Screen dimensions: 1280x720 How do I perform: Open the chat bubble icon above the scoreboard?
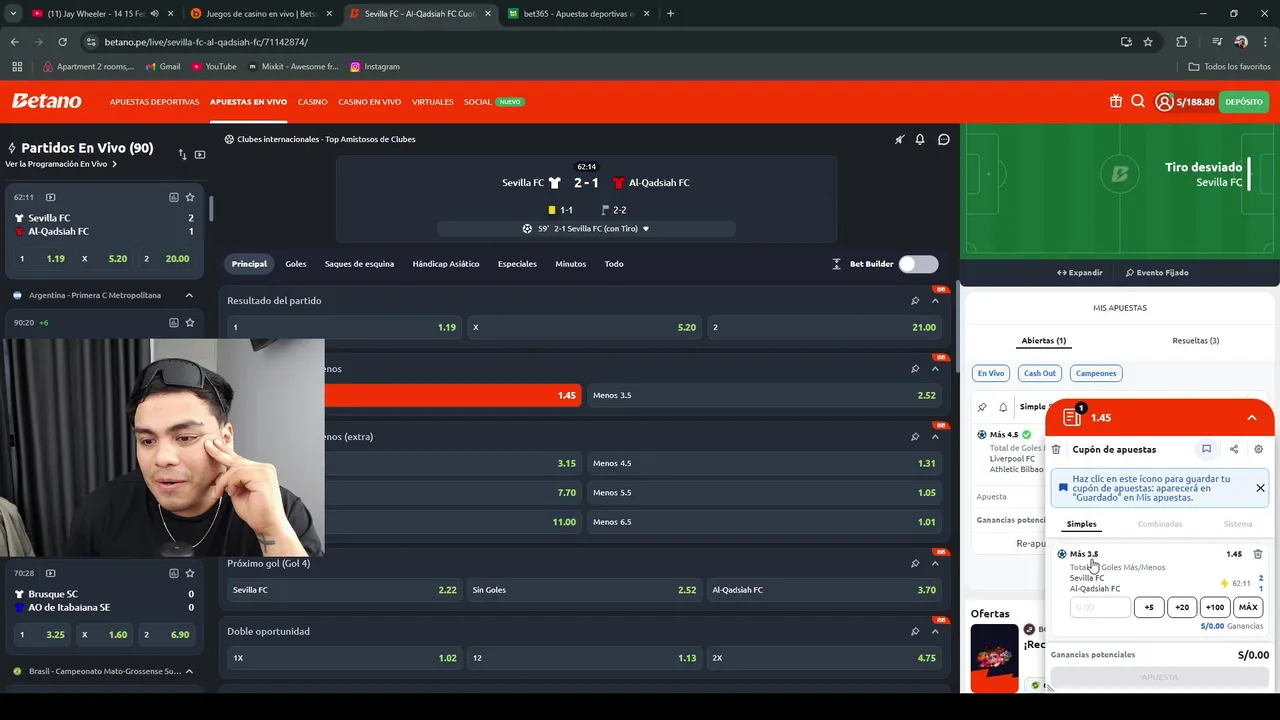(943, 139)
